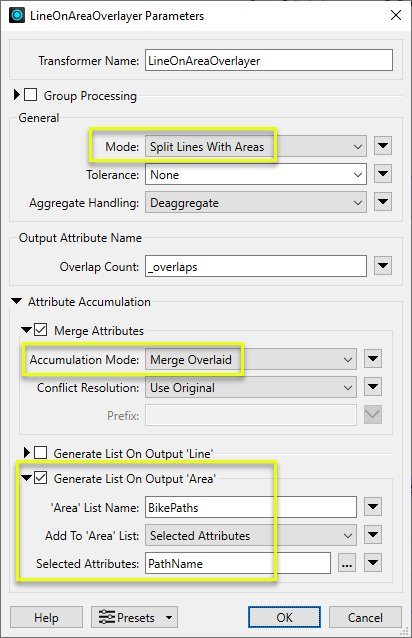Click the OK button
412x638 pixels.
point(284,618)
